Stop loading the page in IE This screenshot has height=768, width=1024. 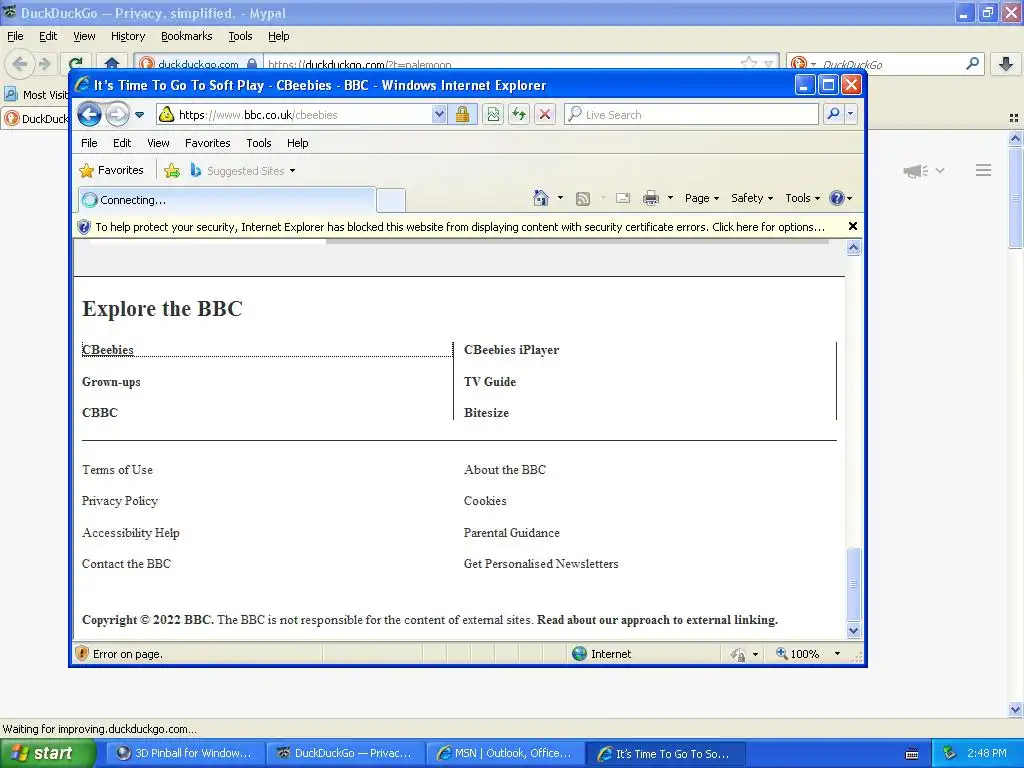coord(545,115)
